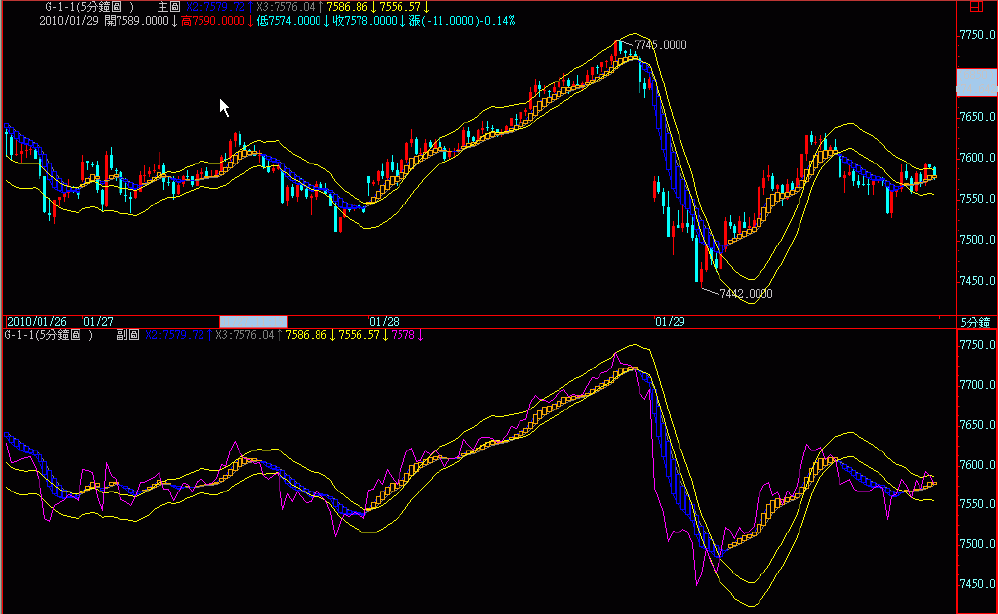Open the 5分鐘 interval label on time axis
999x614 pixels.
click(975, 322)
